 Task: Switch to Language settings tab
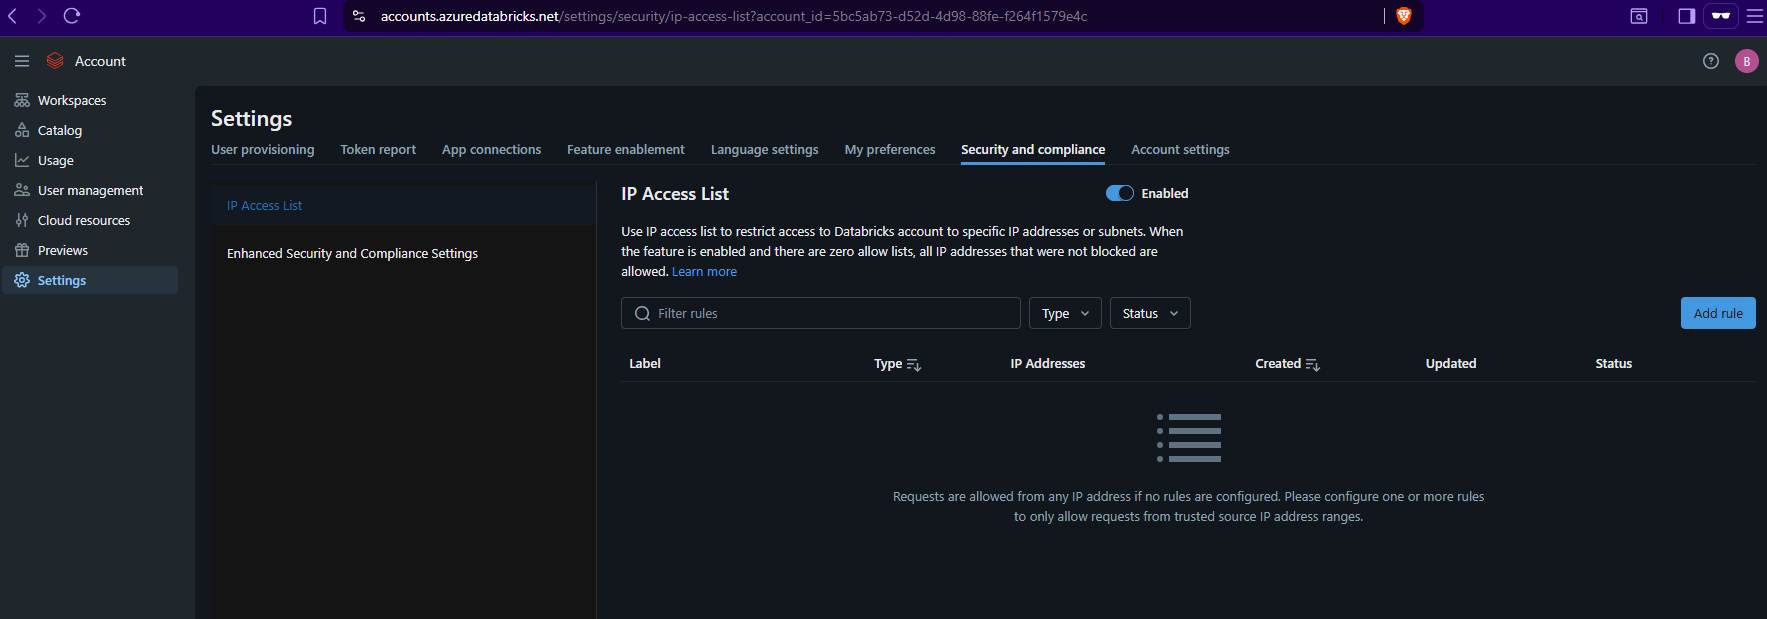tap(764, 149)
